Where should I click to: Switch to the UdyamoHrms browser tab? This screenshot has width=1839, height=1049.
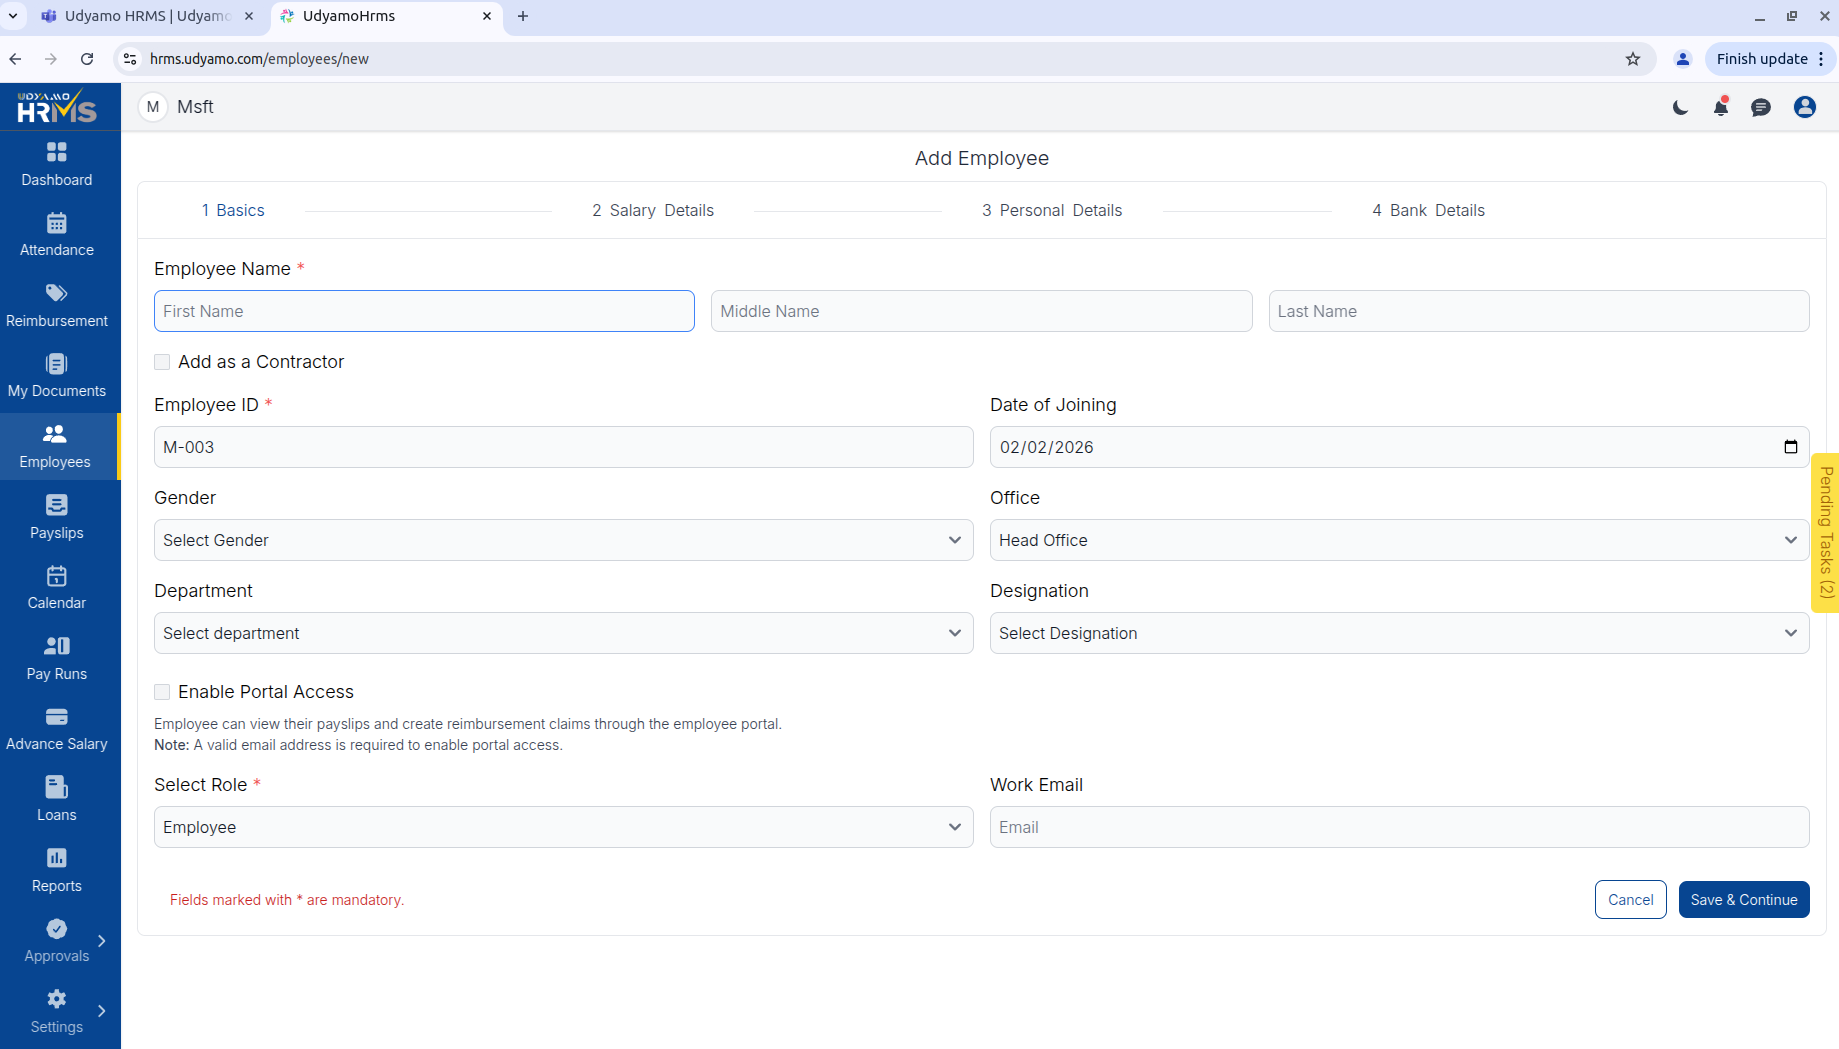coord(385,16)
